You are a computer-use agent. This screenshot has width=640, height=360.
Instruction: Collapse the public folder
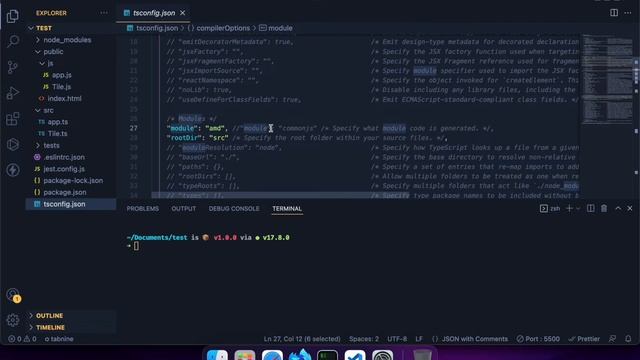click(53, 52)
